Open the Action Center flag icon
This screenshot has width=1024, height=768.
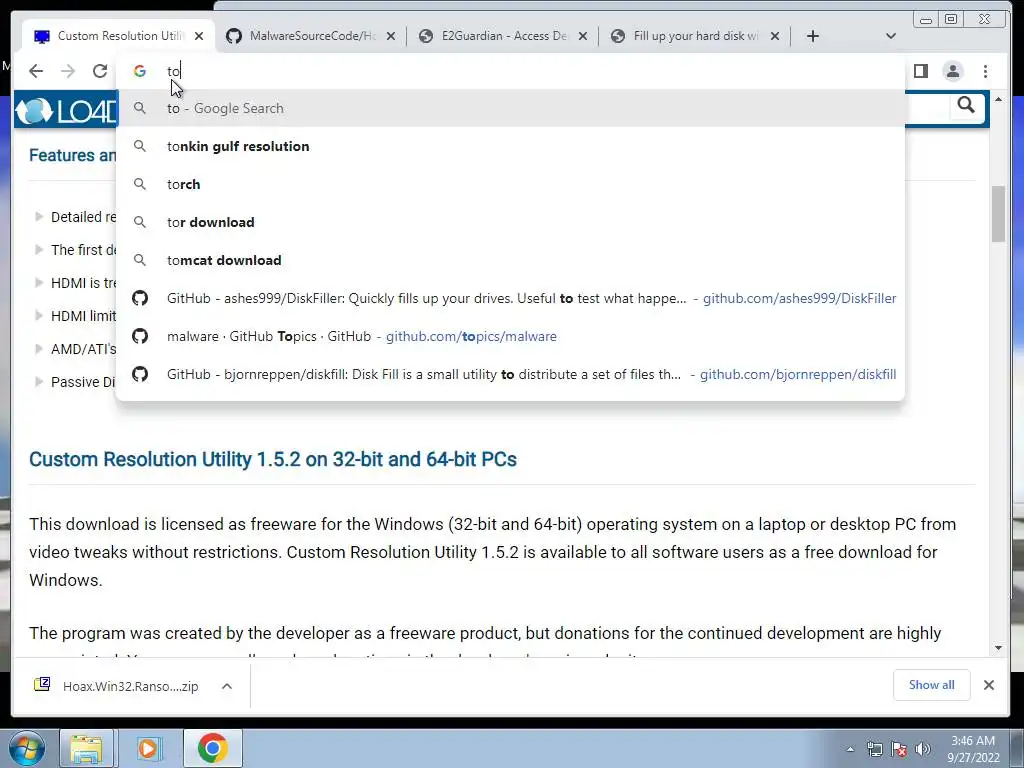click(899, 749)
